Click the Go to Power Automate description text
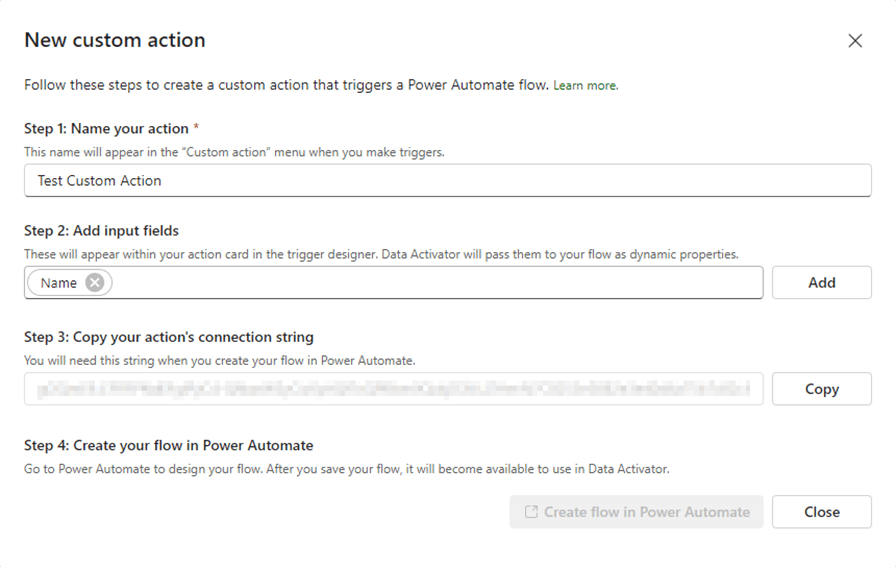 [345, 468]
